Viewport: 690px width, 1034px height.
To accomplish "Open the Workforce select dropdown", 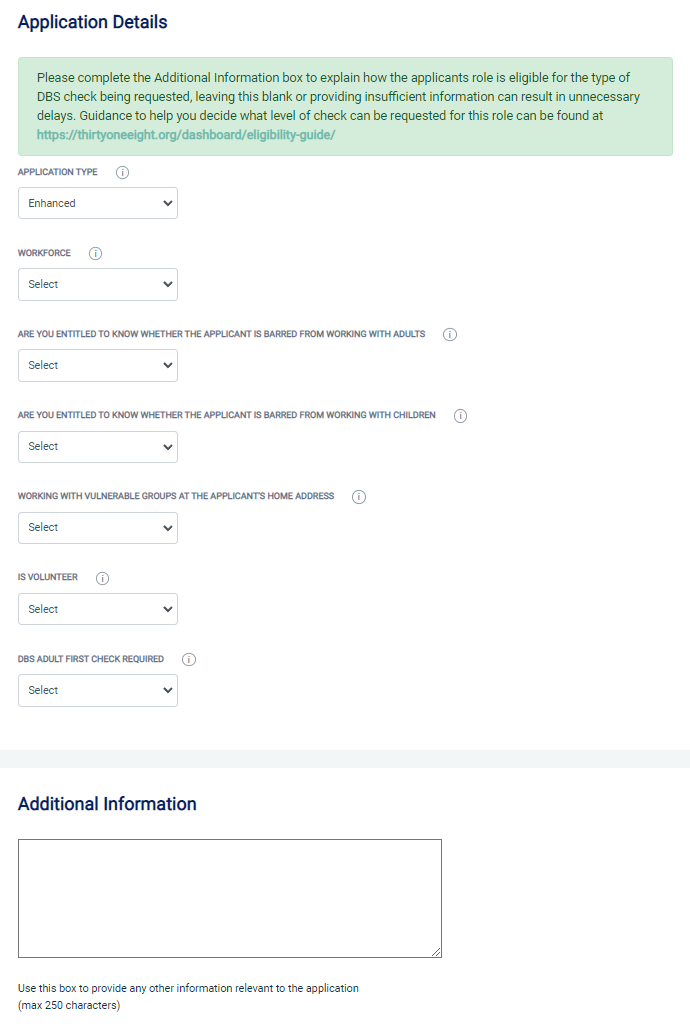I will click(x=98, y=284).
